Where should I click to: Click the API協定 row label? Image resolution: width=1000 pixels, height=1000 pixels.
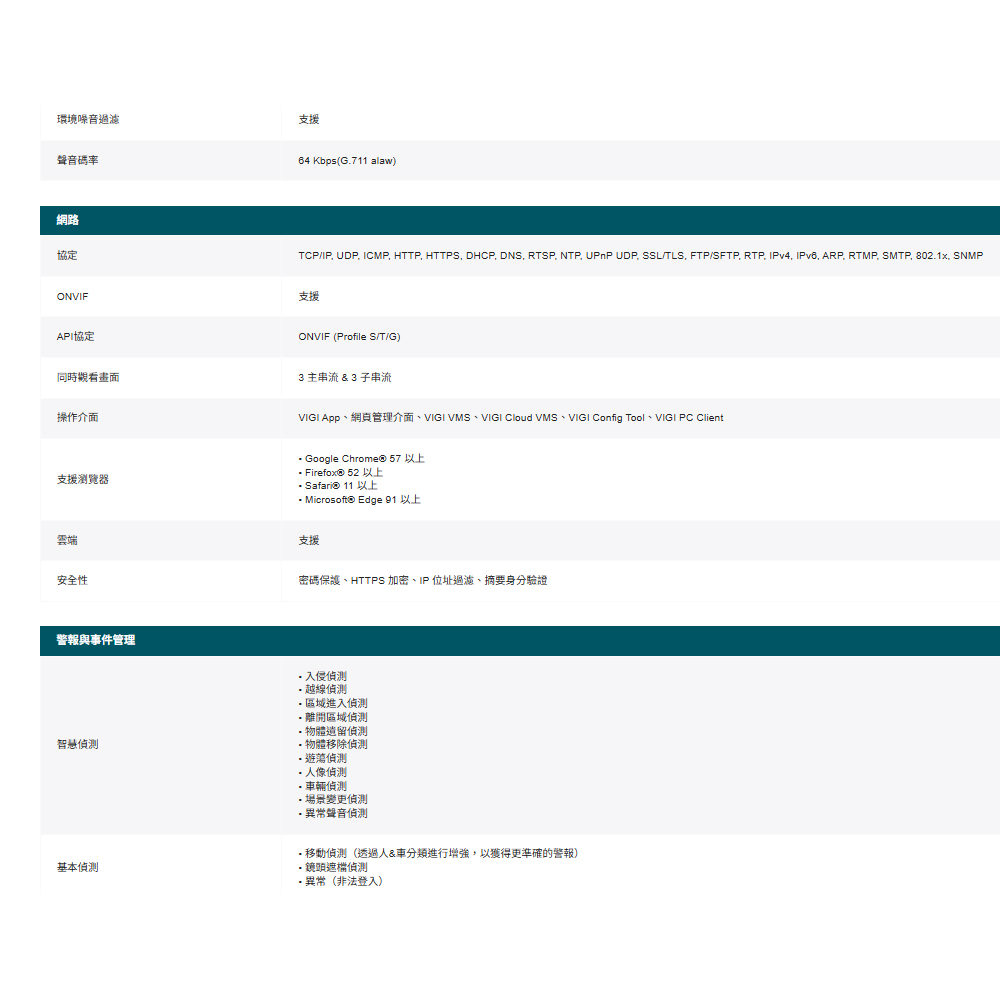pos(75,337)
